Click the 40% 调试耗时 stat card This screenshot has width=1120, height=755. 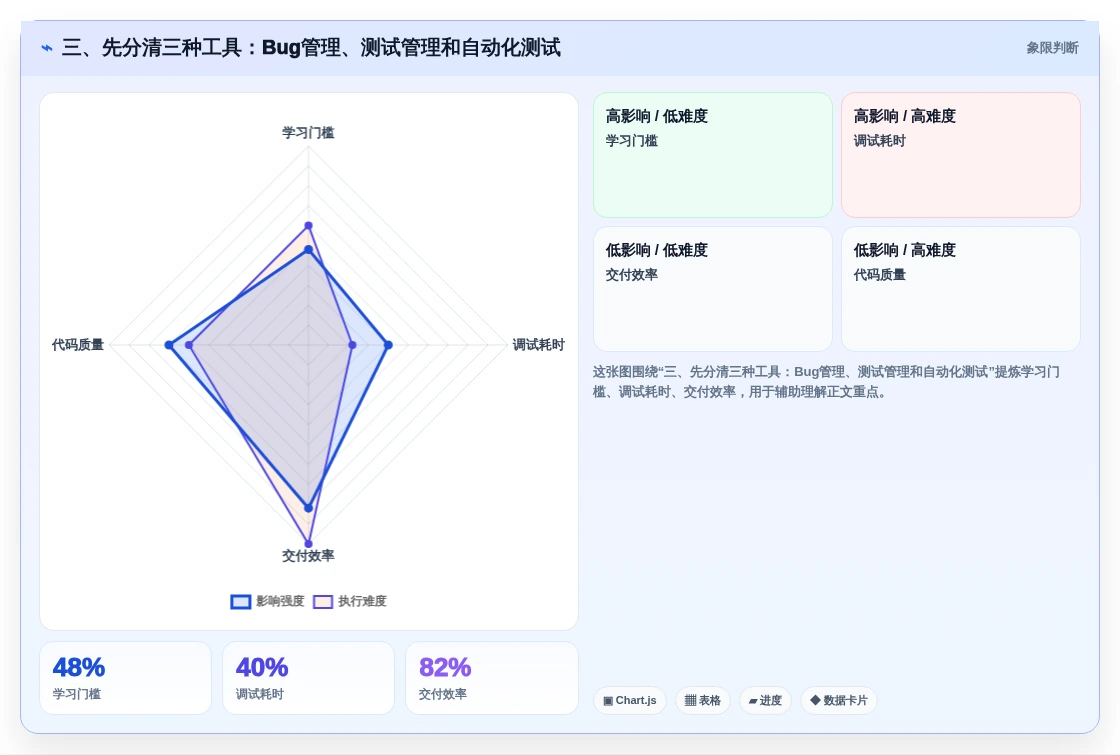coord(309,678)
